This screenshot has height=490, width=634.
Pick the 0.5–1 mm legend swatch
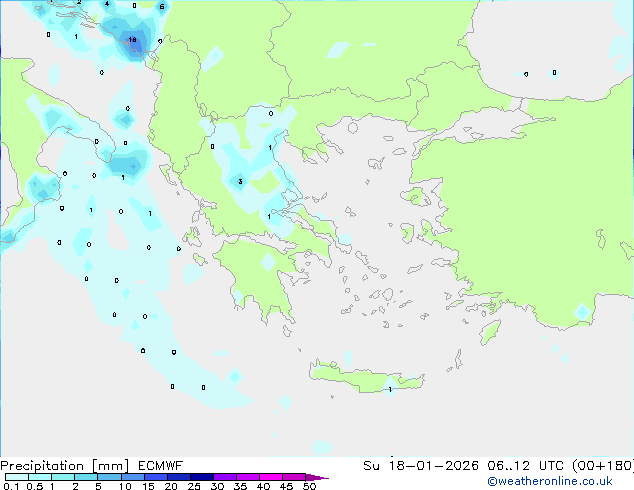point(40,477)
